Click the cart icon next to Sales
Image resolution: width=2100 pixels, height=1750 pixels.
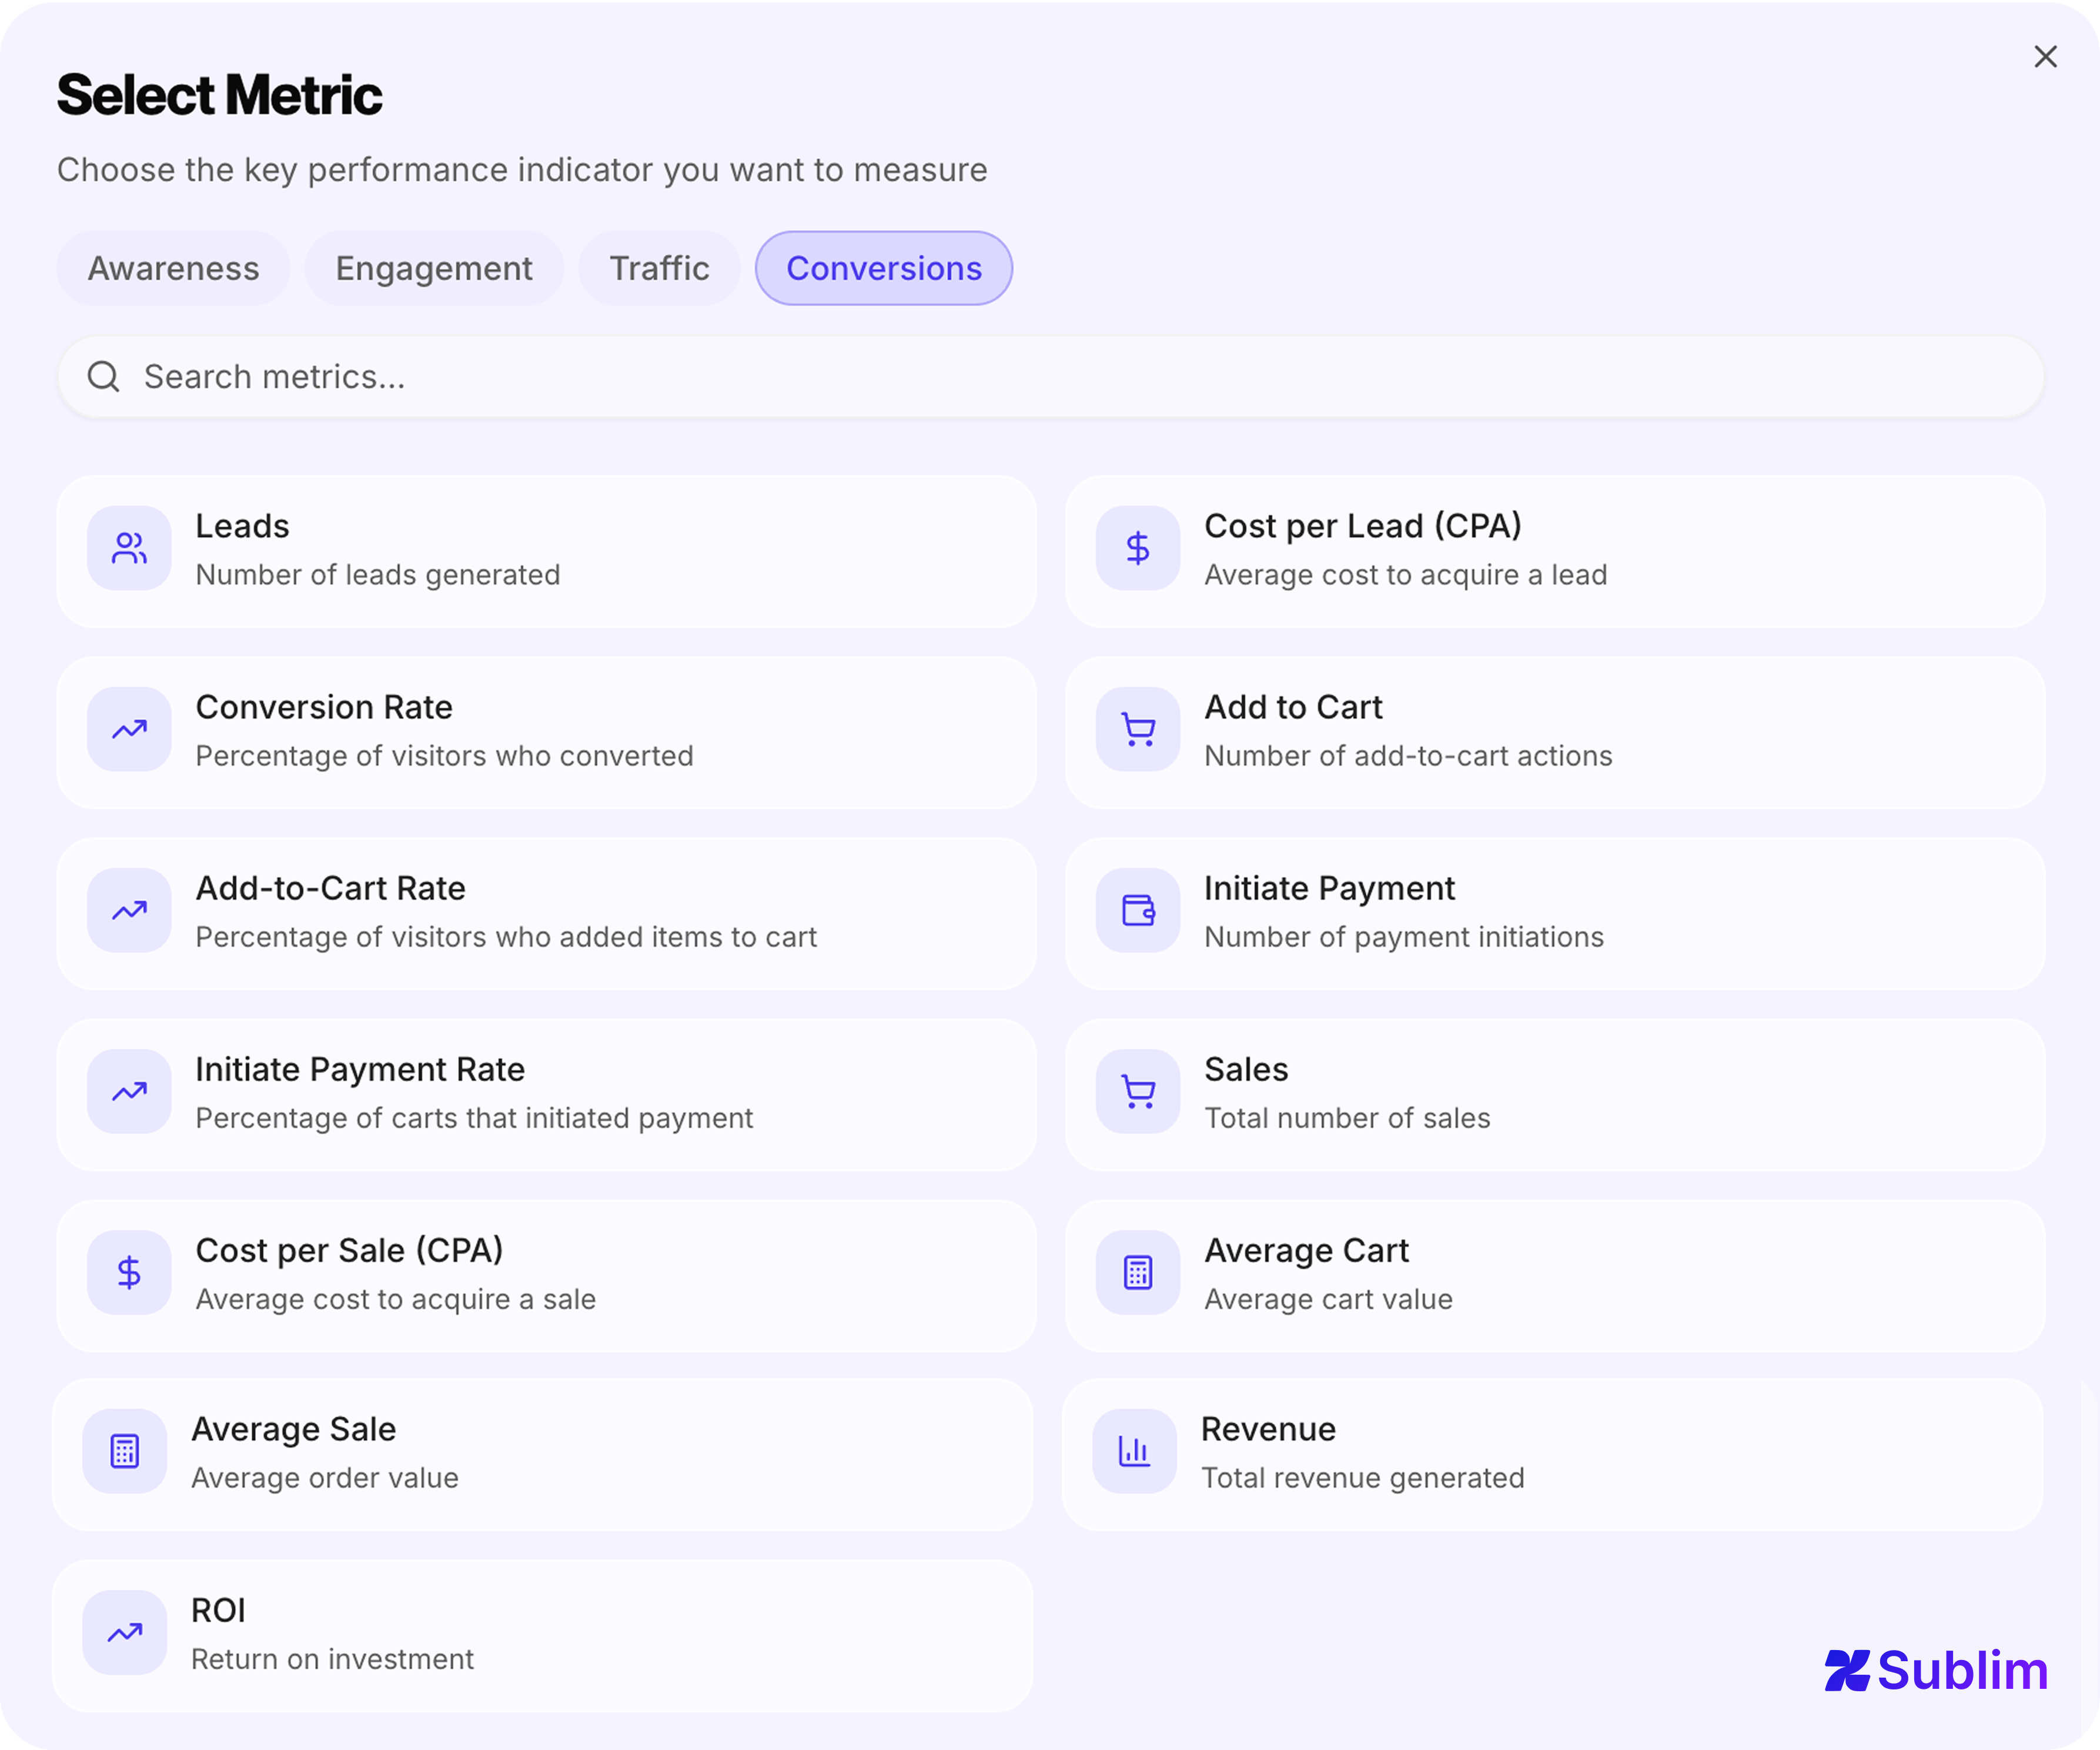[x=1138, y=1091]
